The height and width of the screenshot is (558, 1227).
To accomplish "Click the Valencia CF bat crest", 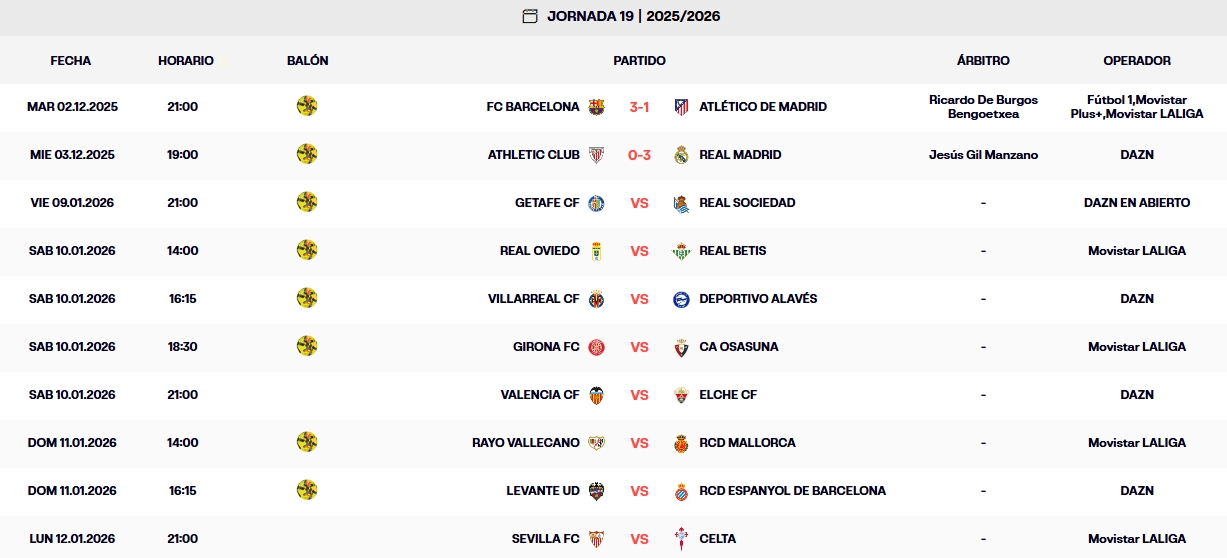I will 597,395.
